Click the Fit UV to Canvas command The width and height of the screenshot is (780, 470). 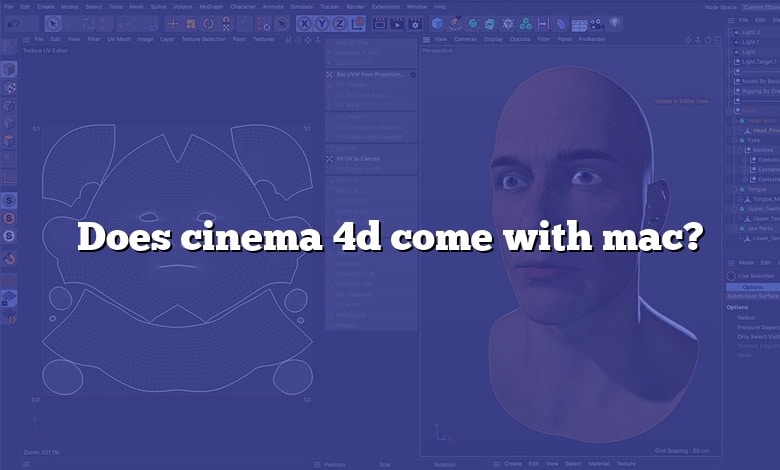click(x=358, y=159)
